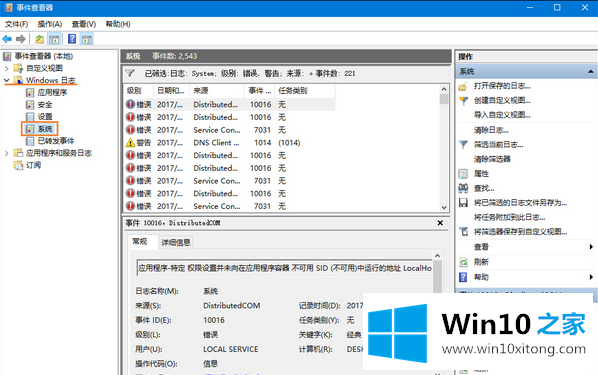The height and width of the screenshot is (375, 598).
Task: Click the green refresh icon beside 刷新
Action: [463, 262]
